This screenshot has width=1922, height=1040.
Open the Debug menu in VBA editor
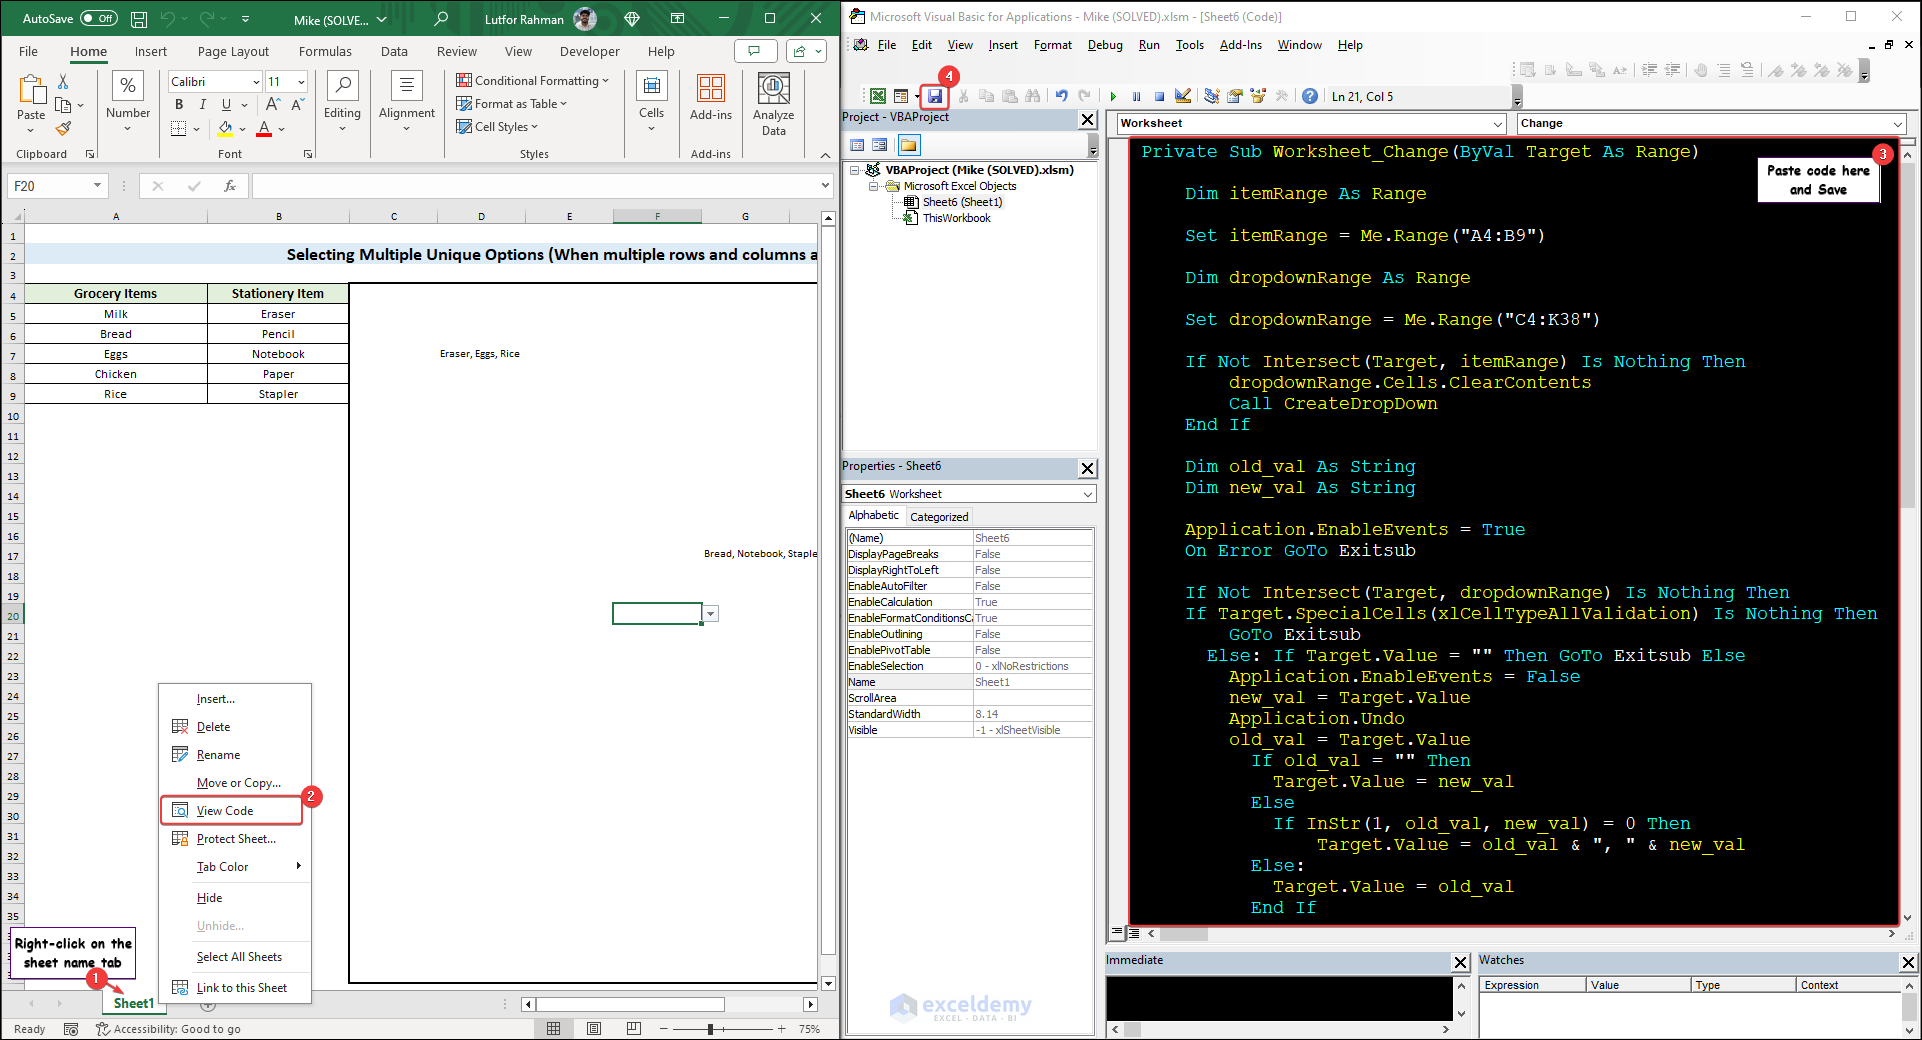[x=1104, y=45]
